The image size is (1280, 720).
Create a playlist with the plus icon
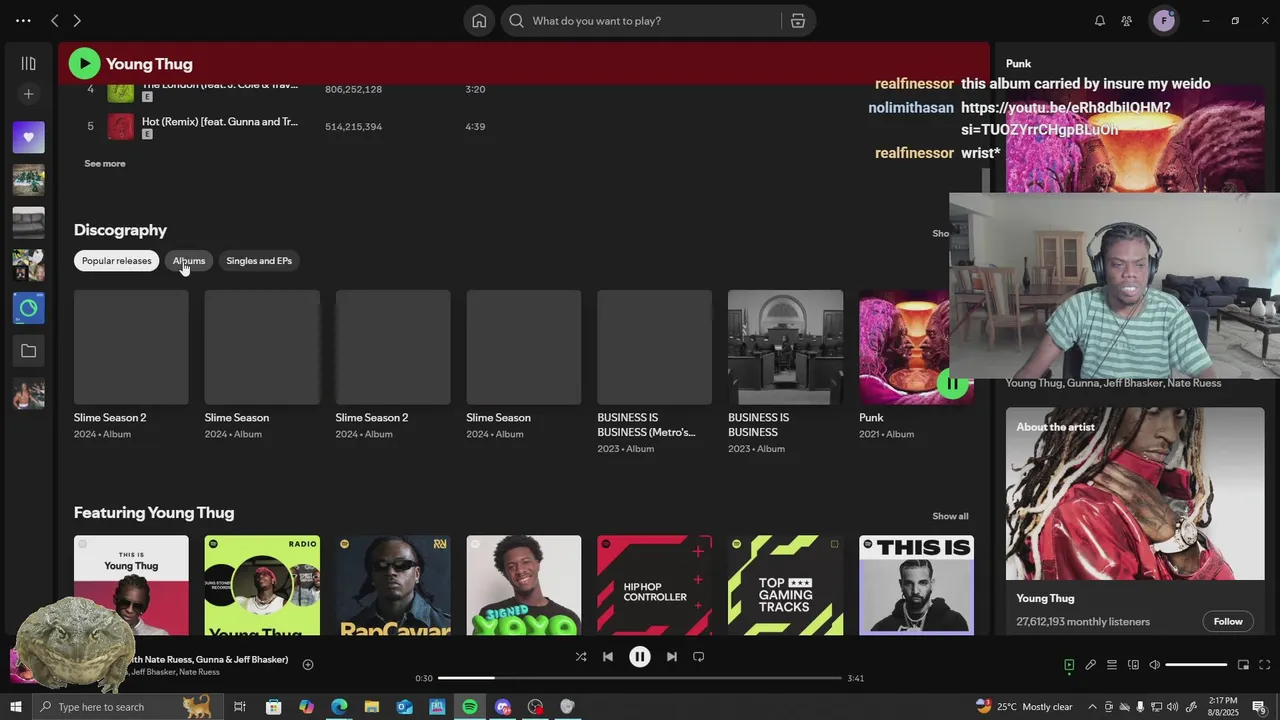point(28,94)
